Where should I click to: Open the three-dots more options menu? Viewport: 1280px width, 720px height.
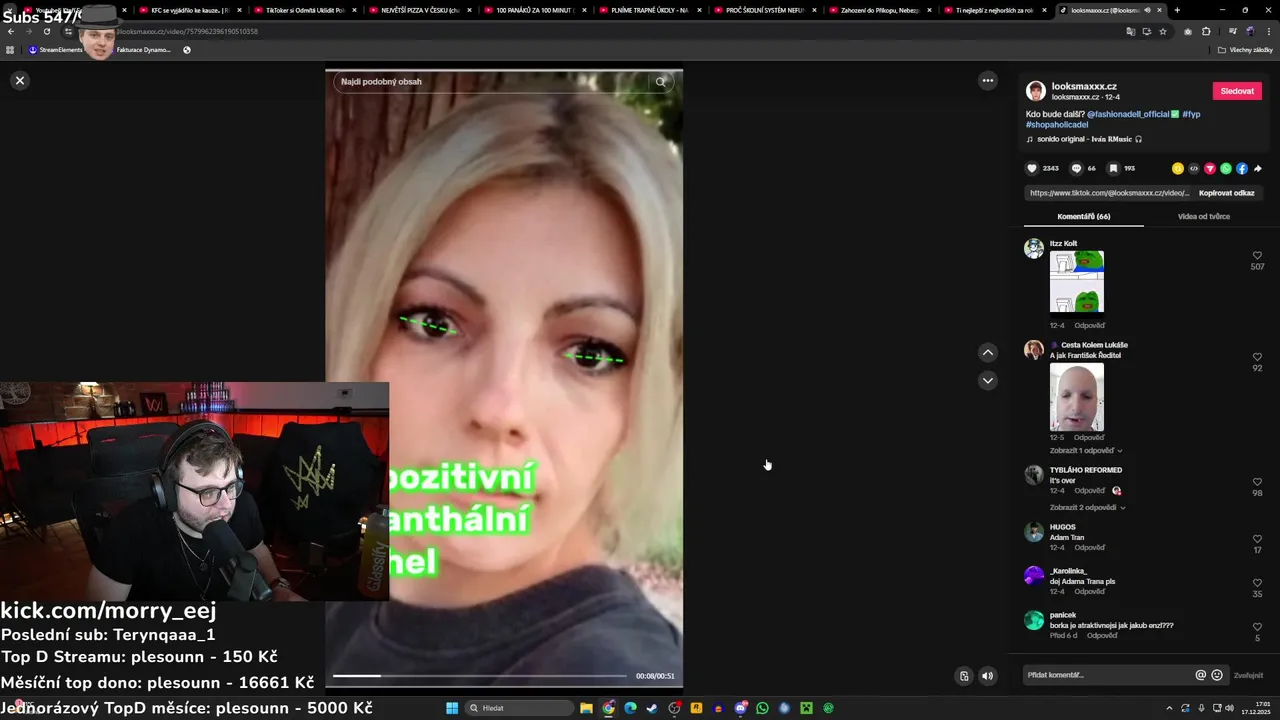(987, 80)
